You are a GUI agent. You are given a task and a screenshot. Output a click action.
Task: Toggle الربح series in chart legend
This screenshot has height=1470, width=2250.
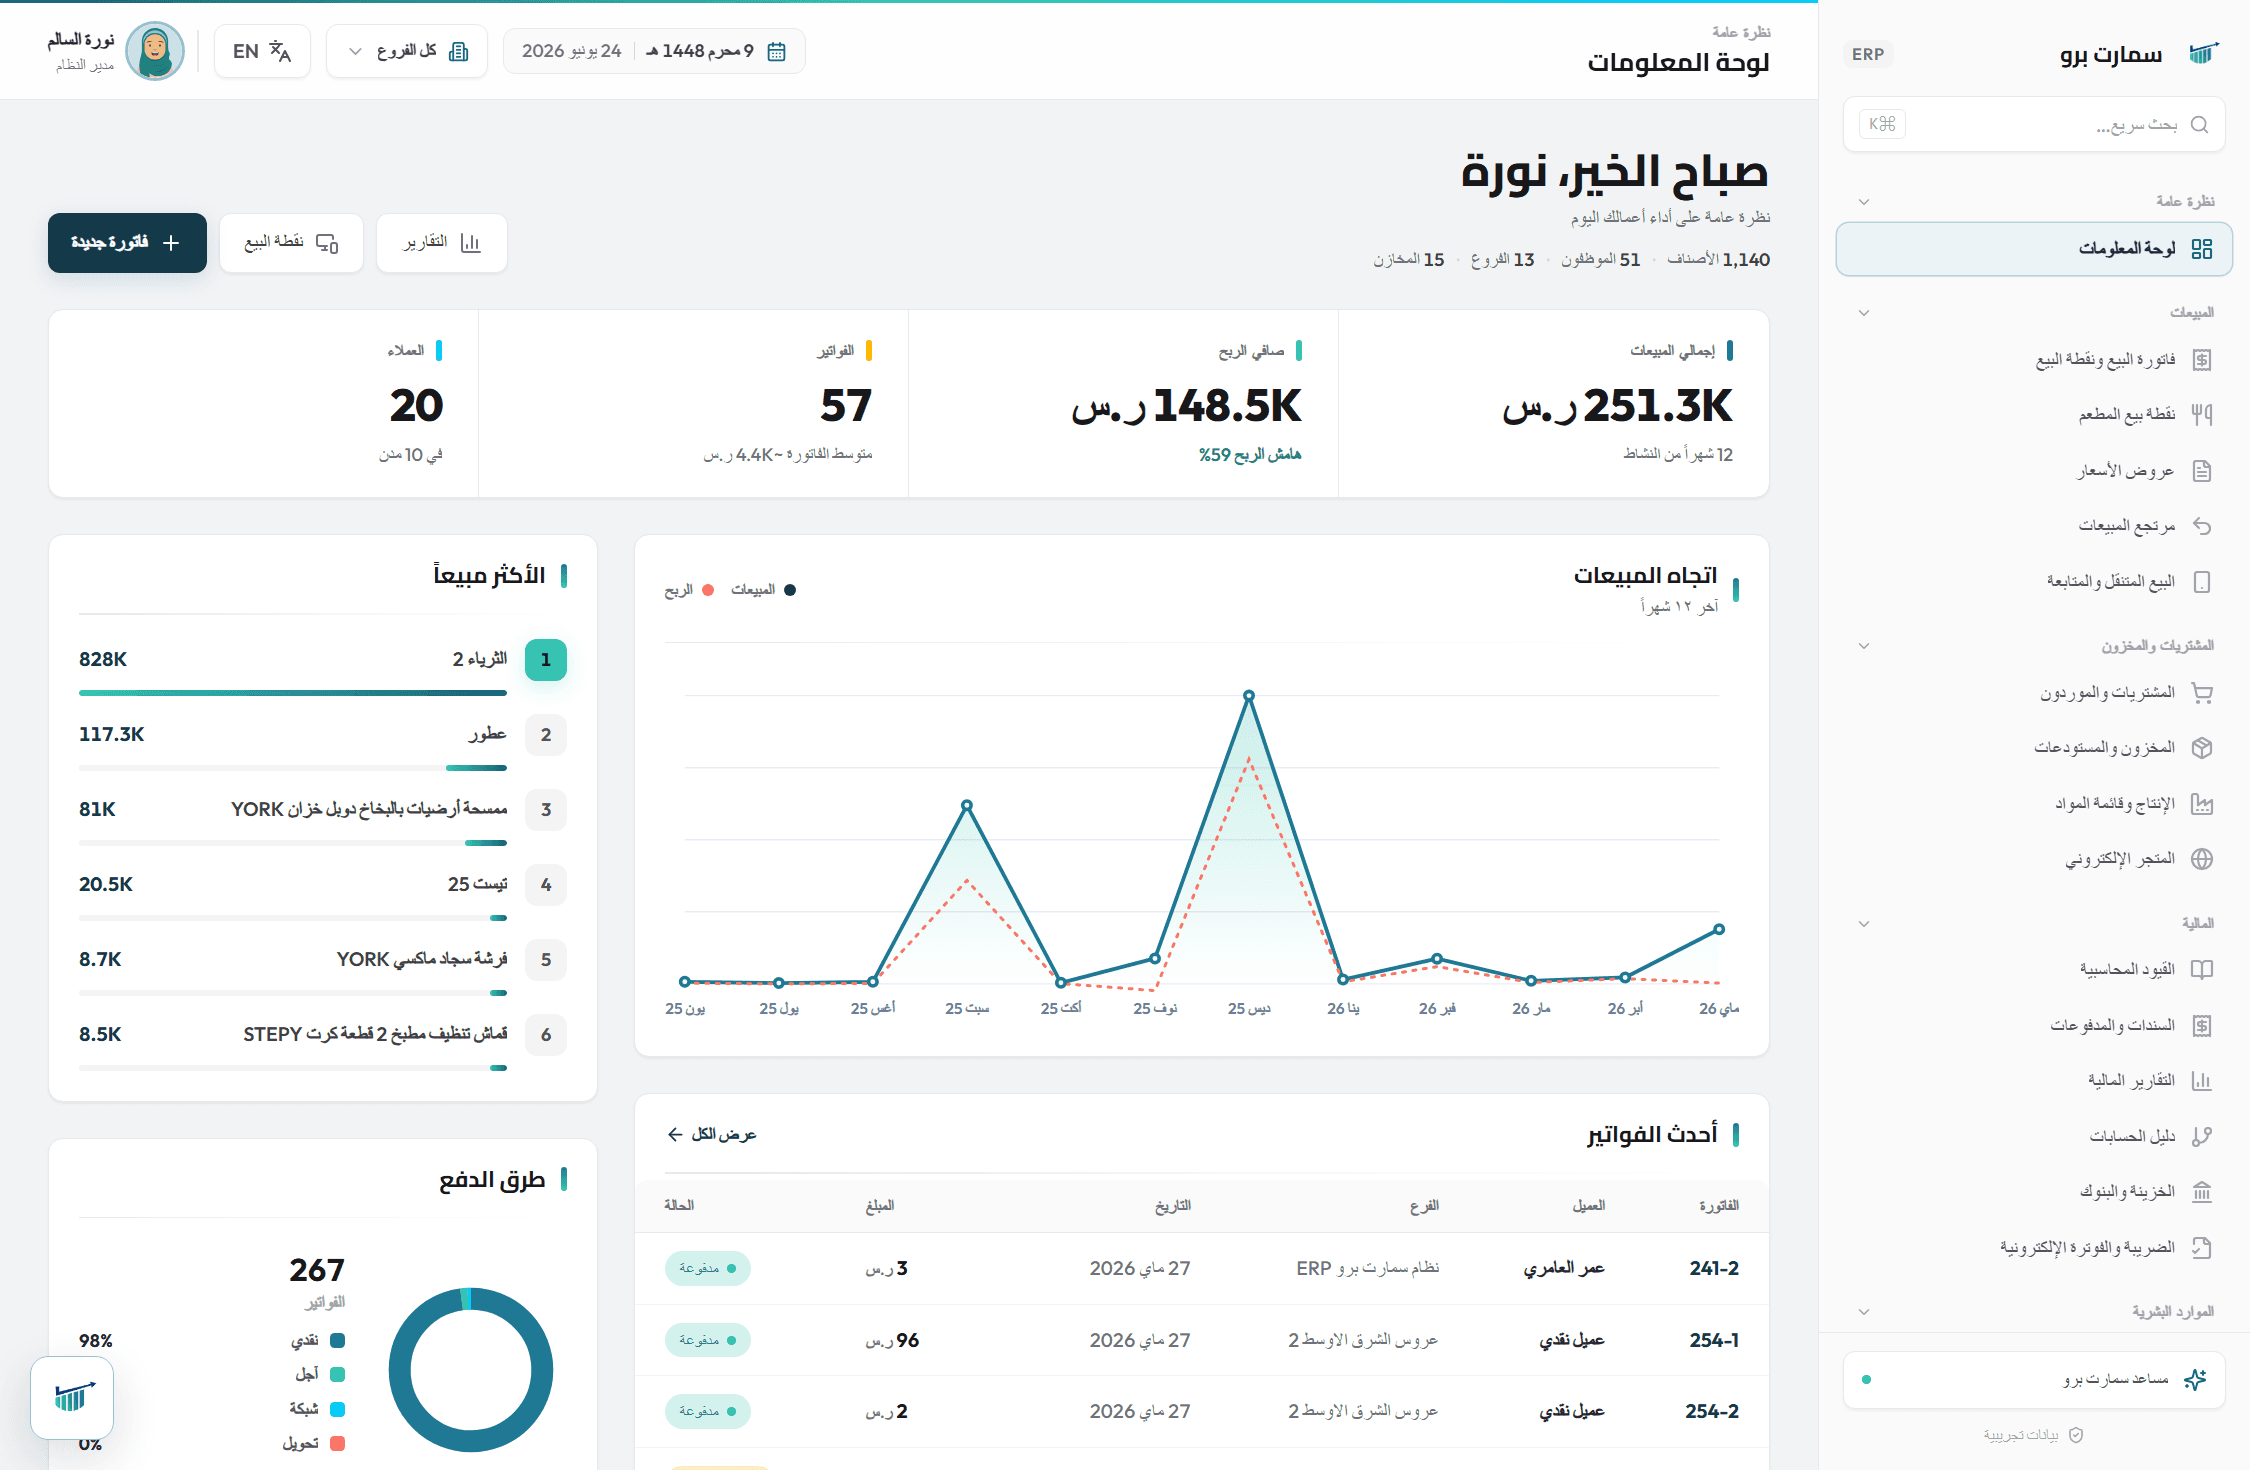click(689, 590)
